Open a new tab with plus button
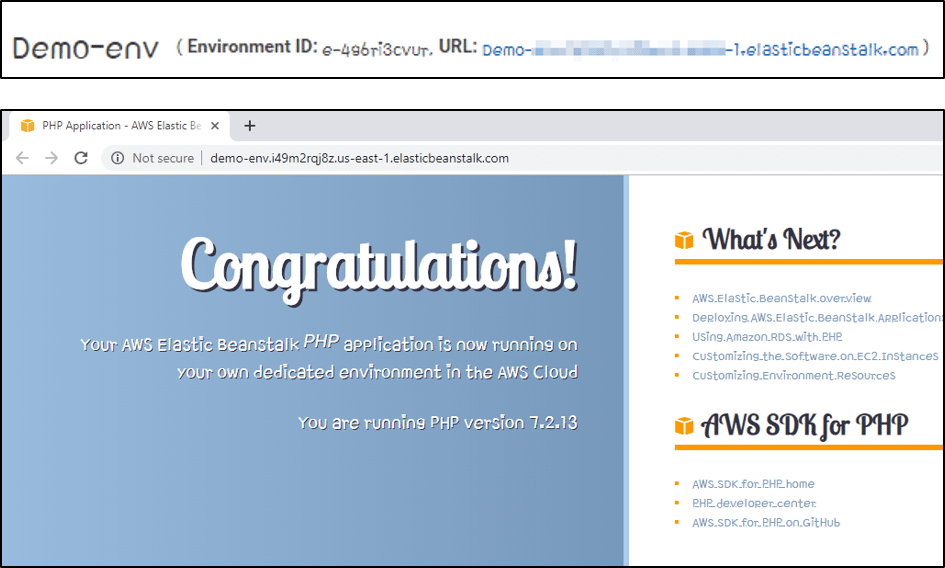This screenshot has width=945, height=568. (250, 125)
